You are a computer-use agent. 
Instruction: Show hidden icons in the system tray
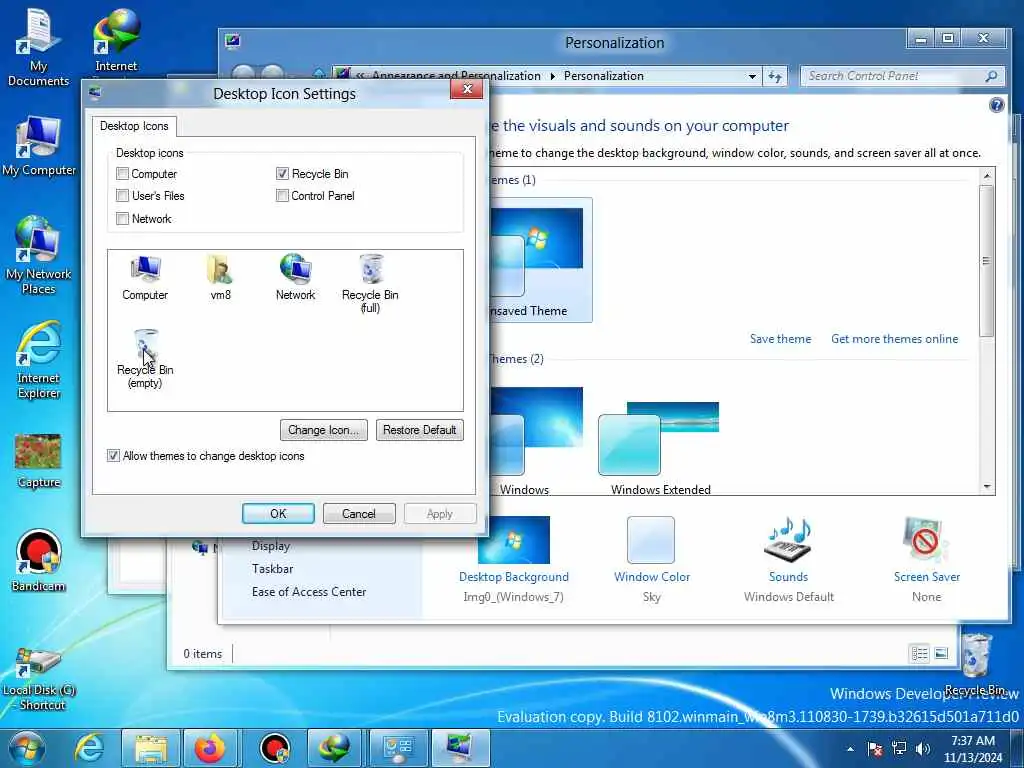850,749
